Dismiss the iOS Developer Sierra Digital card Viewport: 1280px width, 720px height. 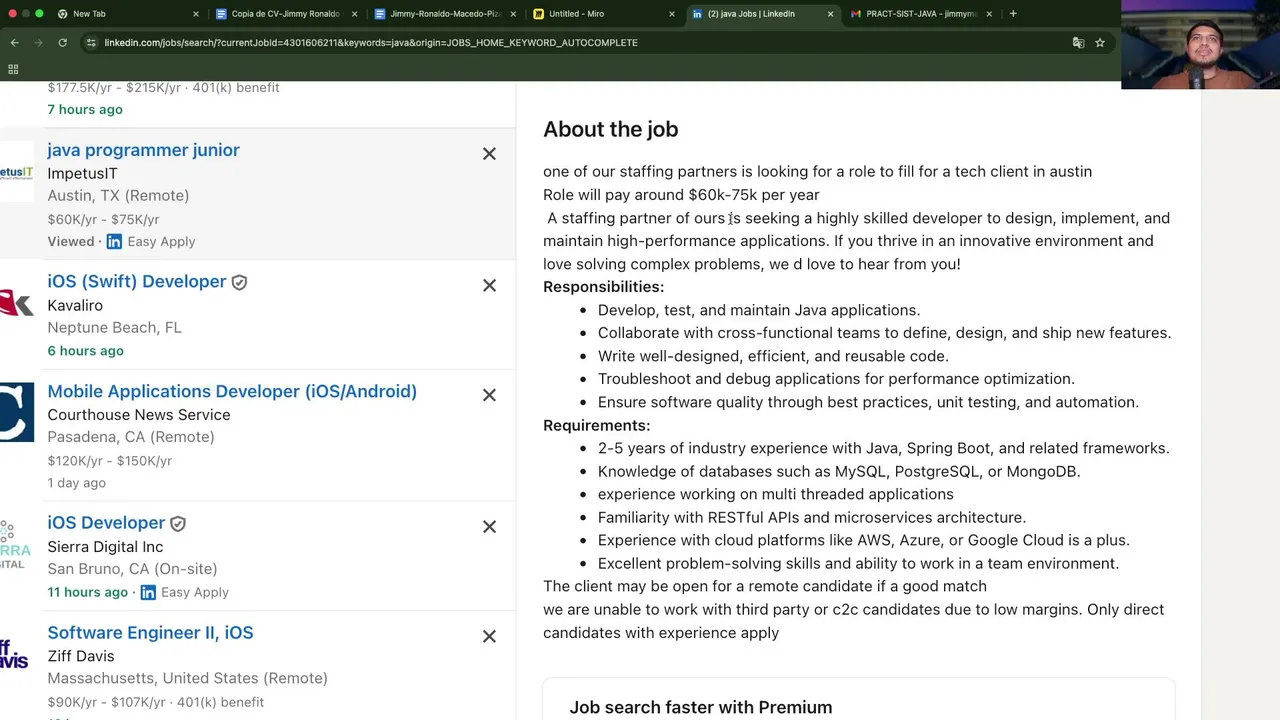click(489, 527)
